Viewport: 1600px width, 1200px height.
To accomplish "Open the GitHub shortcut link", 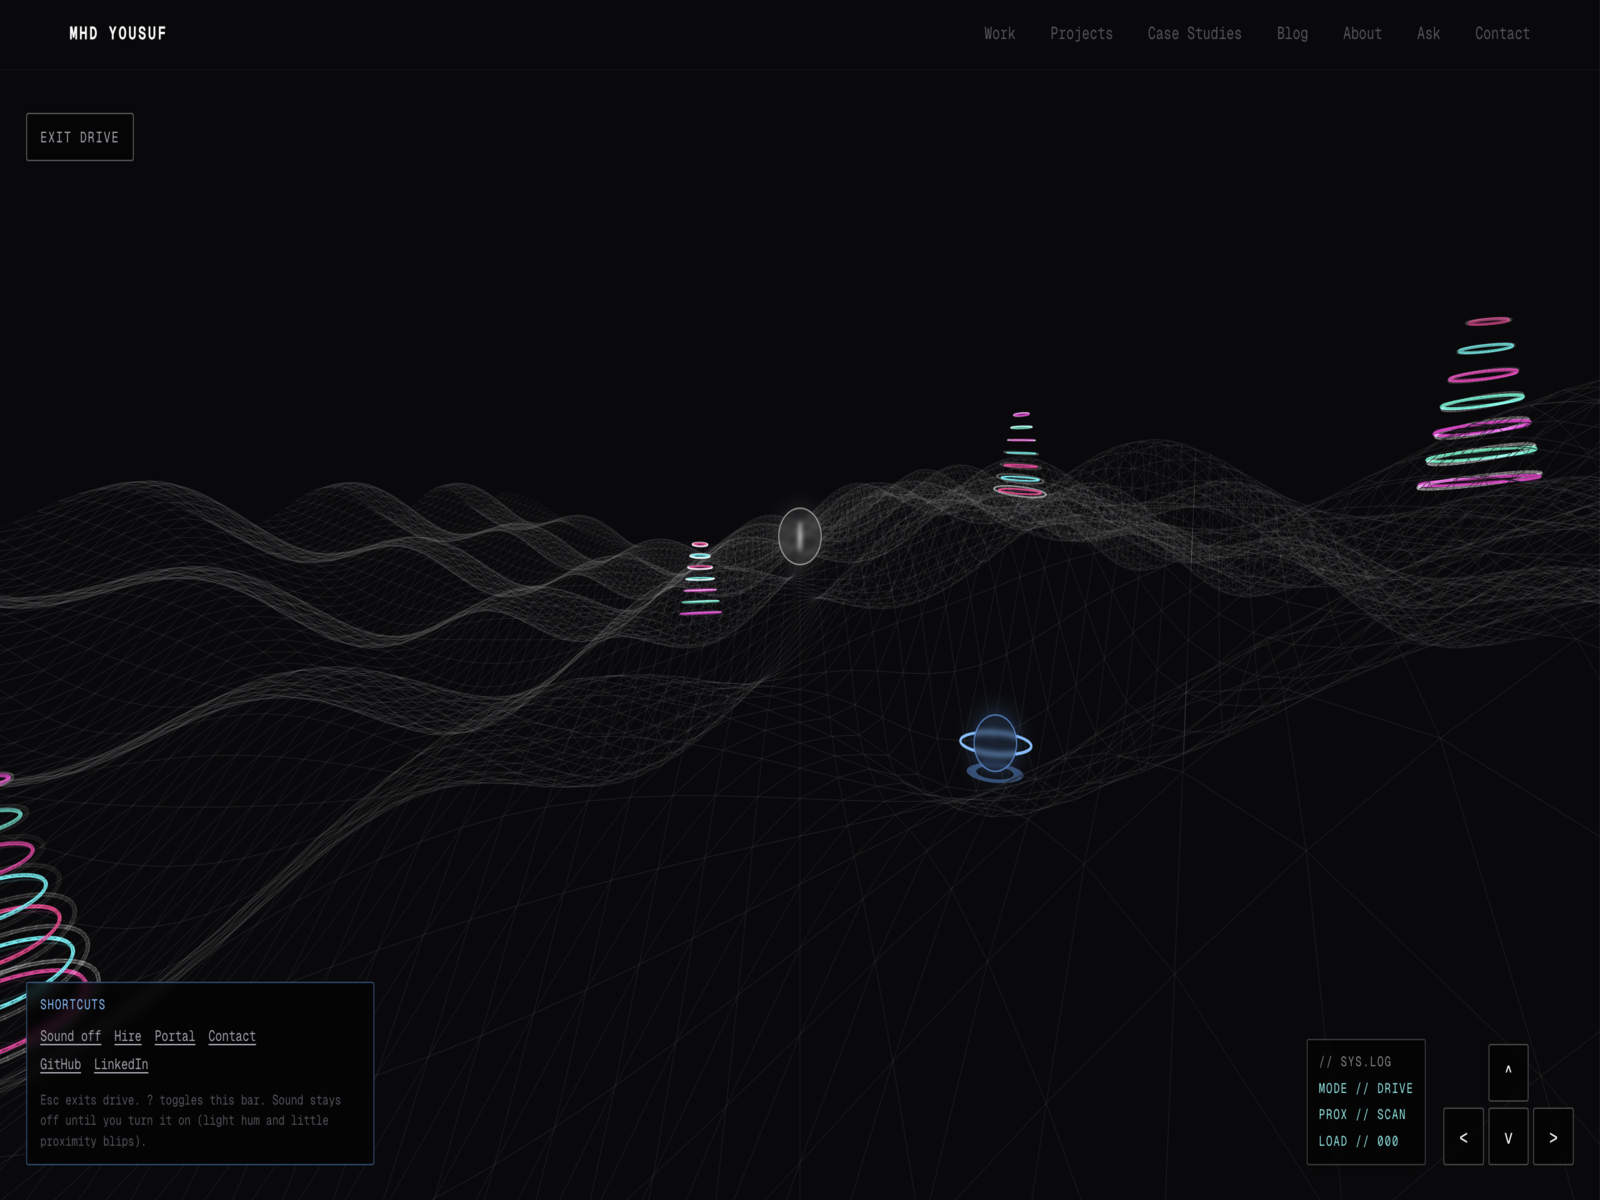I will 60,1064.
